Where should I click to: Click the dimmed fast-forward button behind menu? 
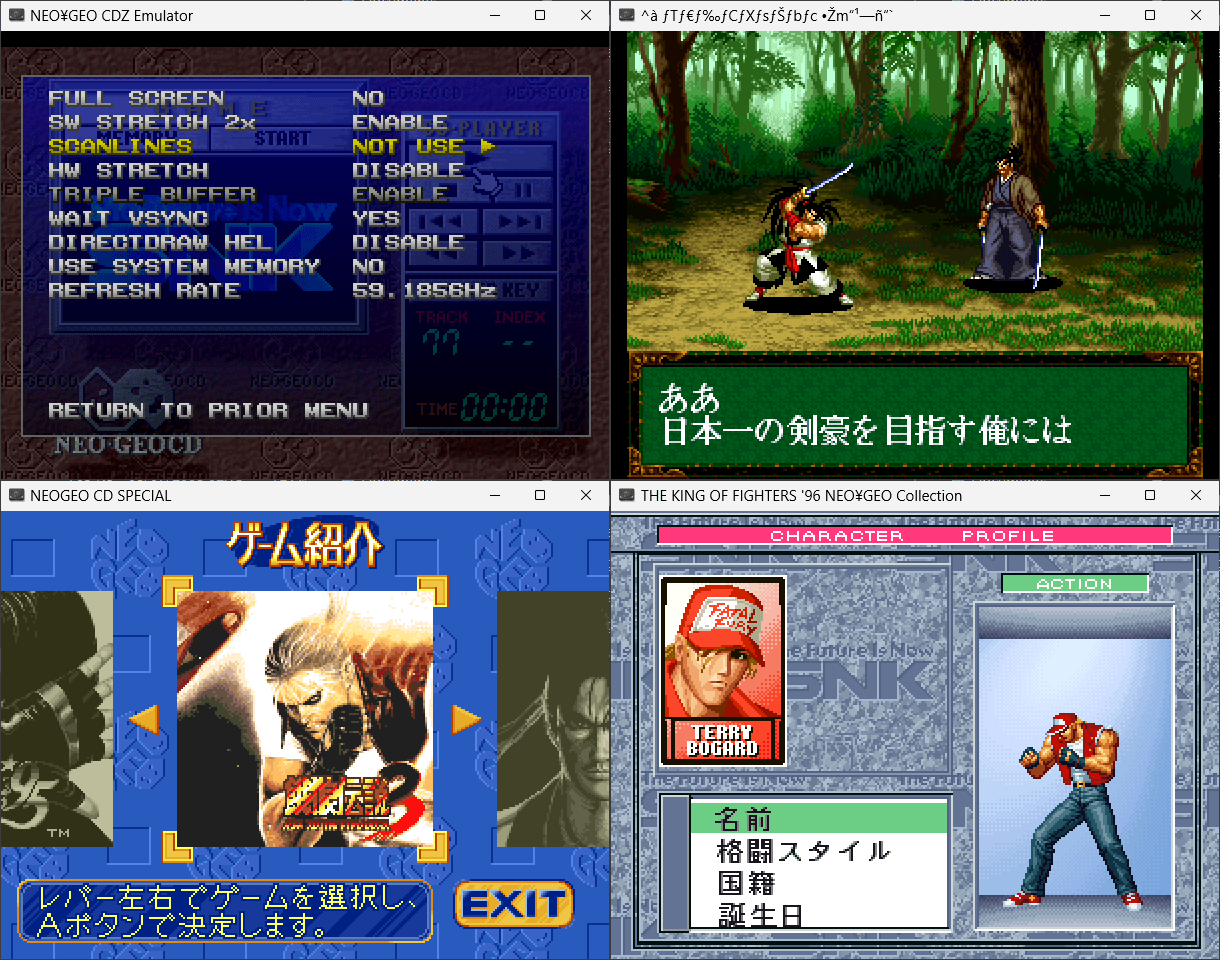(x=517, y=252)
